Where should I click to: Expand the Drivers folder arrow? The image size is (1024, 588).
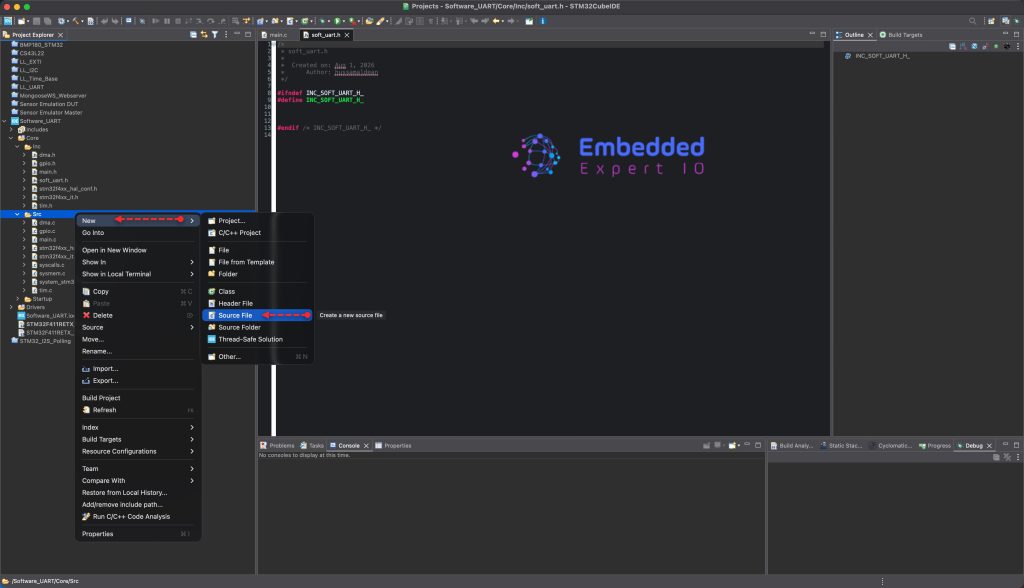click(x=11, y=307)
